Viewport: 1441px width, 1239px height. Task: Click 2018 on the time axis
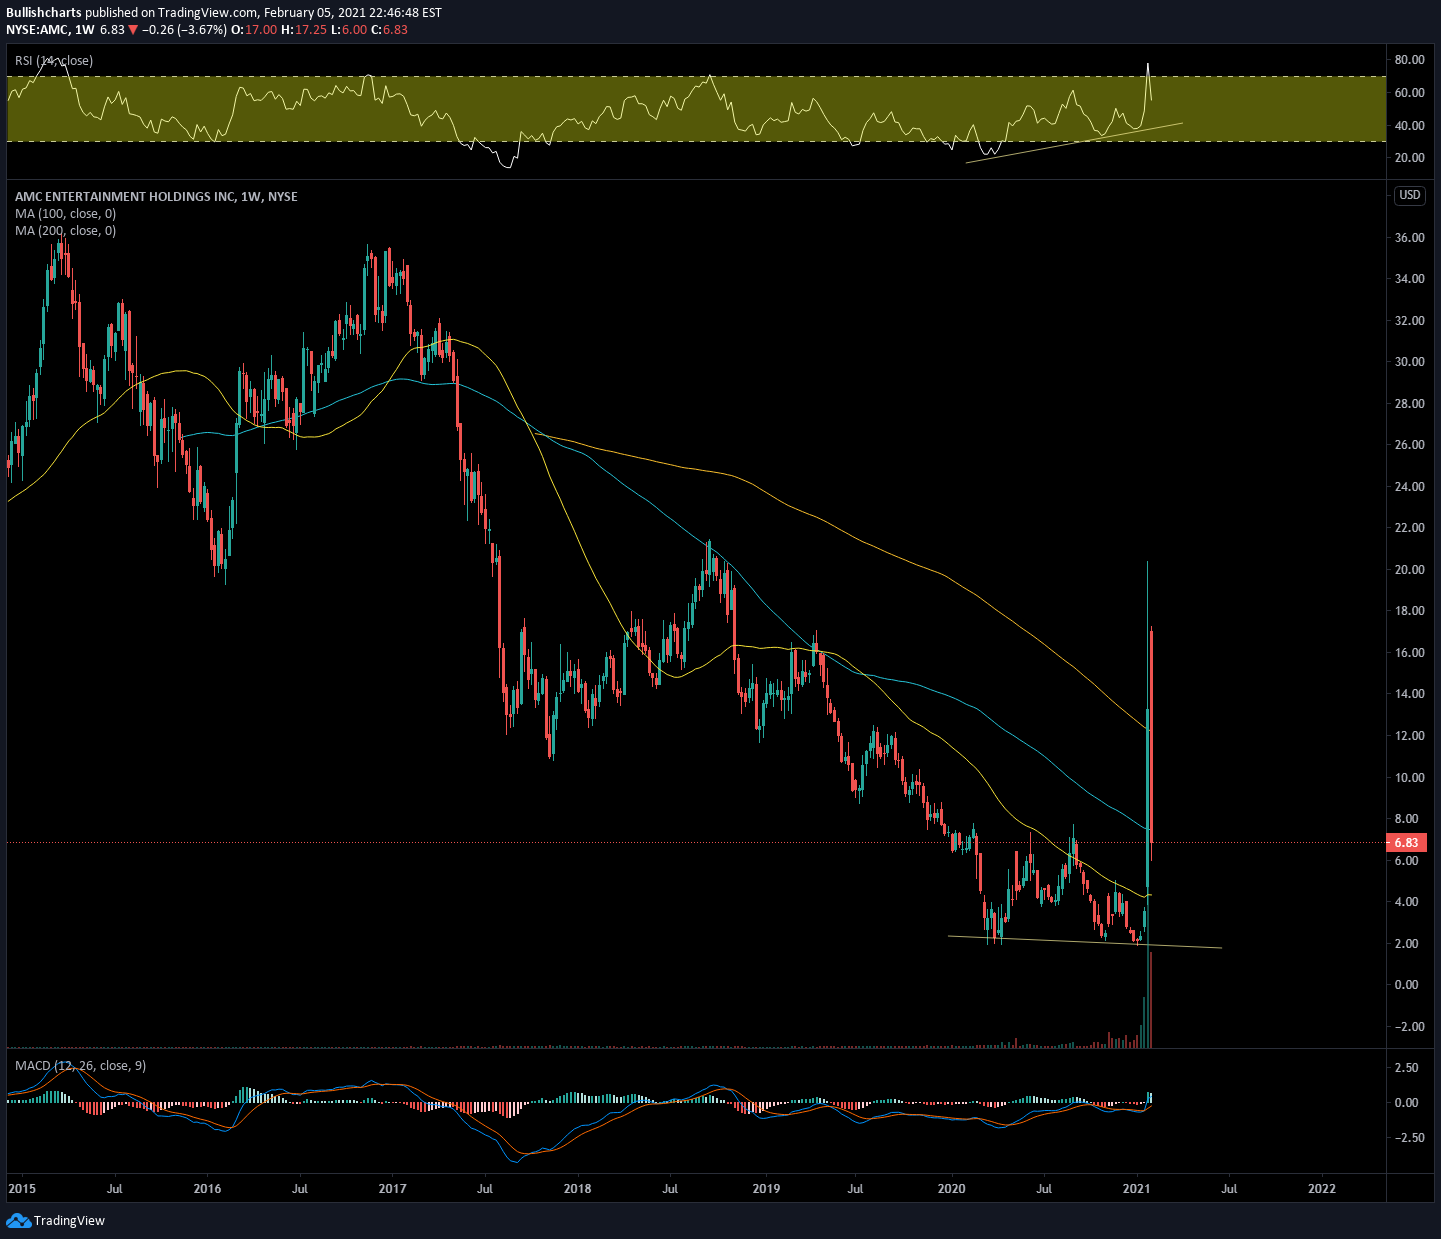577,1189
